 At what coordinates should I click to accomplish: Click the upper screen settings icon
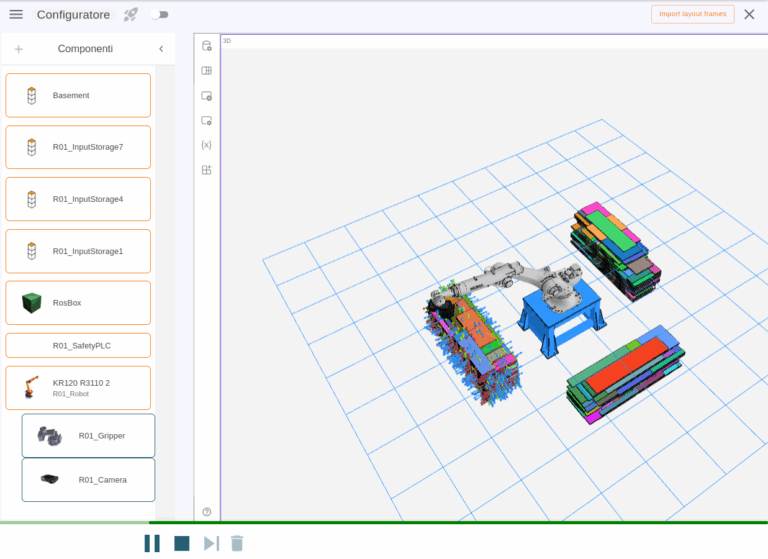tap(207, 96)
